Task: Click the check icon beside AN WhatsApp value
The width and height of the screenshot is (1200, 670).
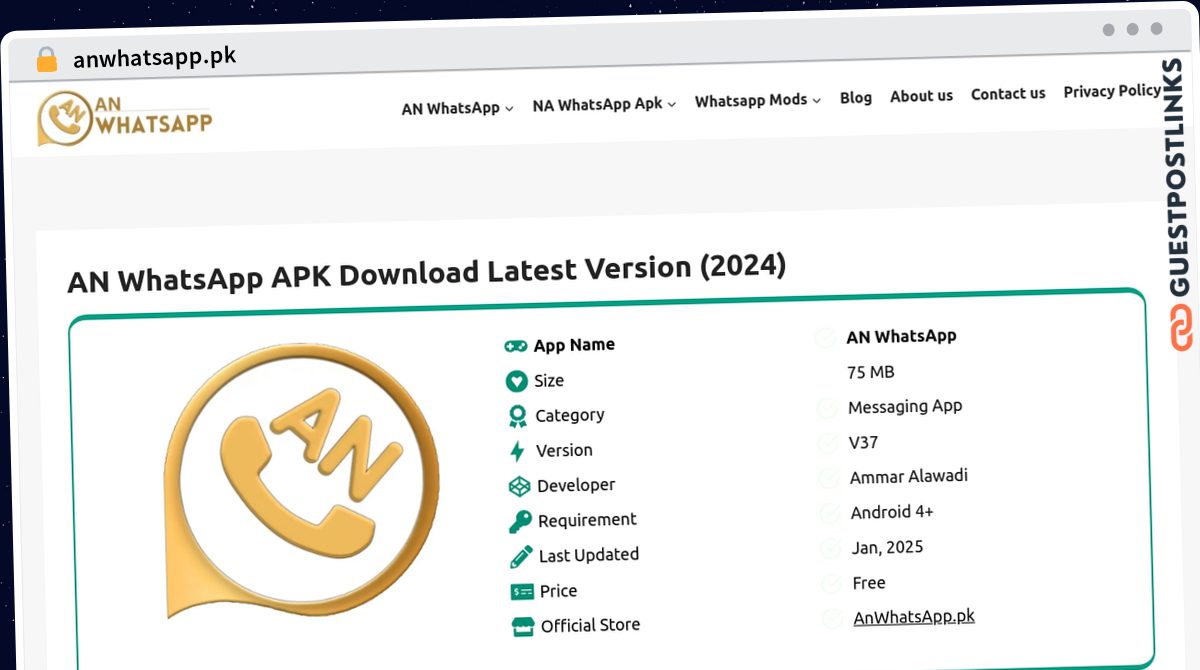Action: coord(826,339)
